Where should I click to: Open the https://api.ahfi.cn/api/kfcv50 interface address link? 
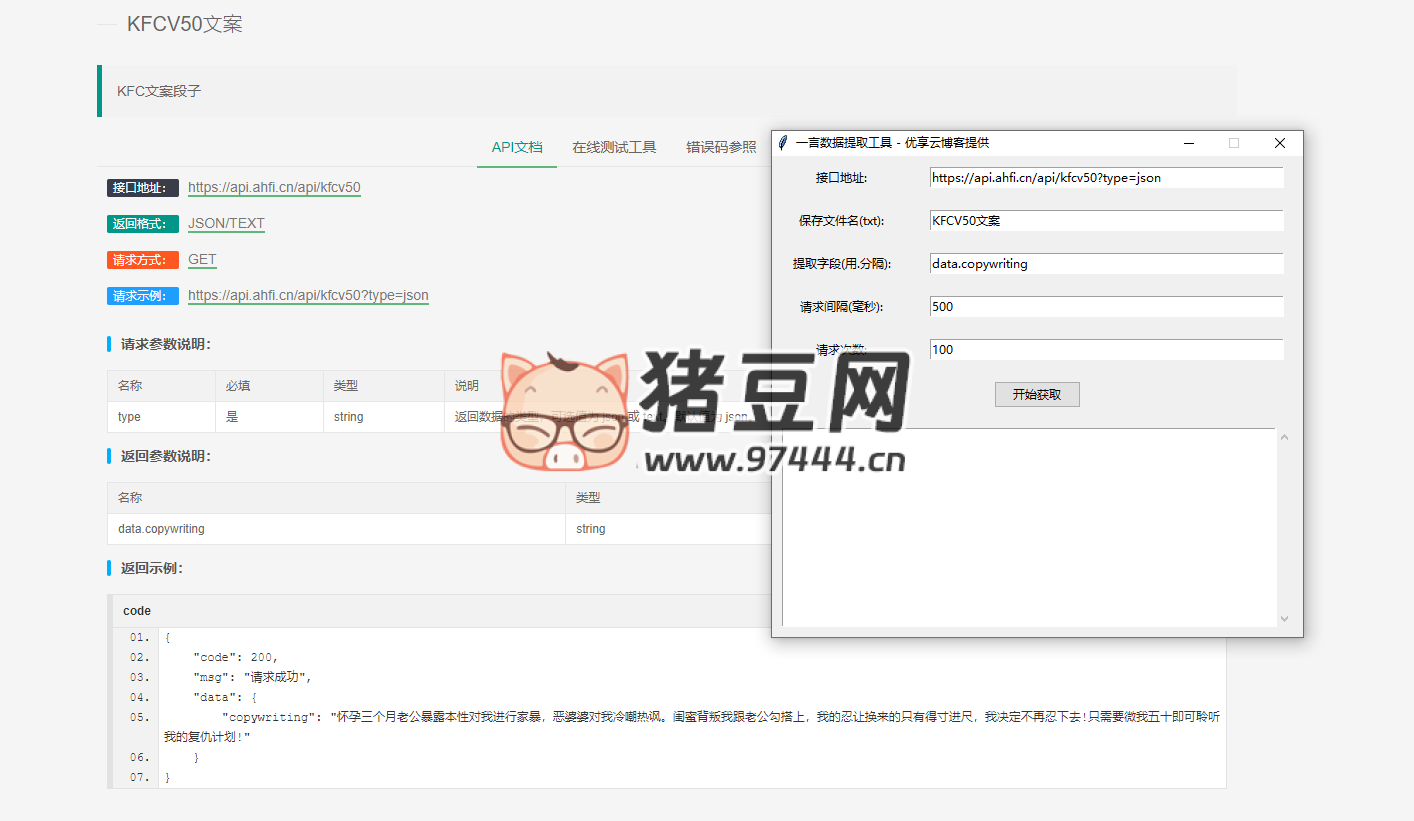click(274, 187)
